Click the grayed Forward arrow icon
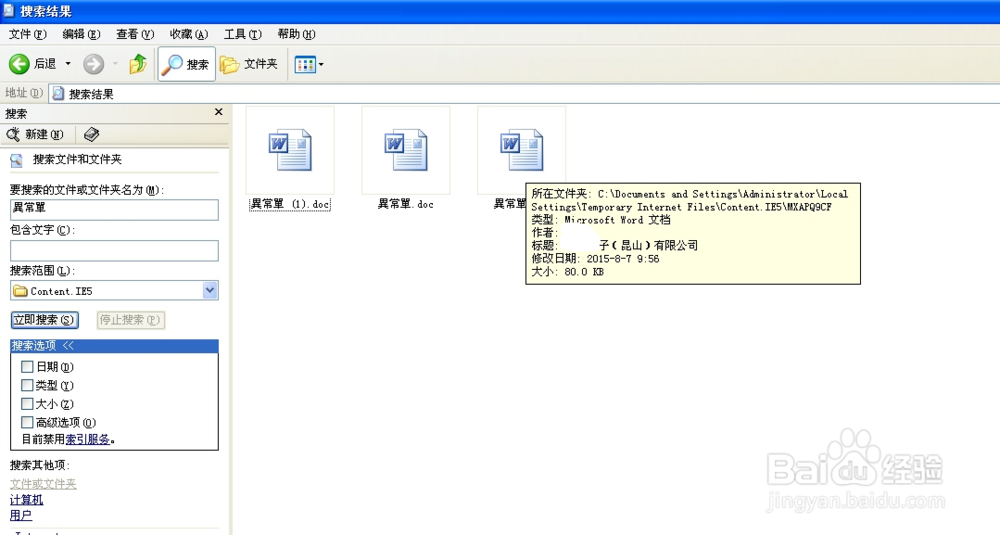The image size is (1000, 535). (x=93, y=64)
